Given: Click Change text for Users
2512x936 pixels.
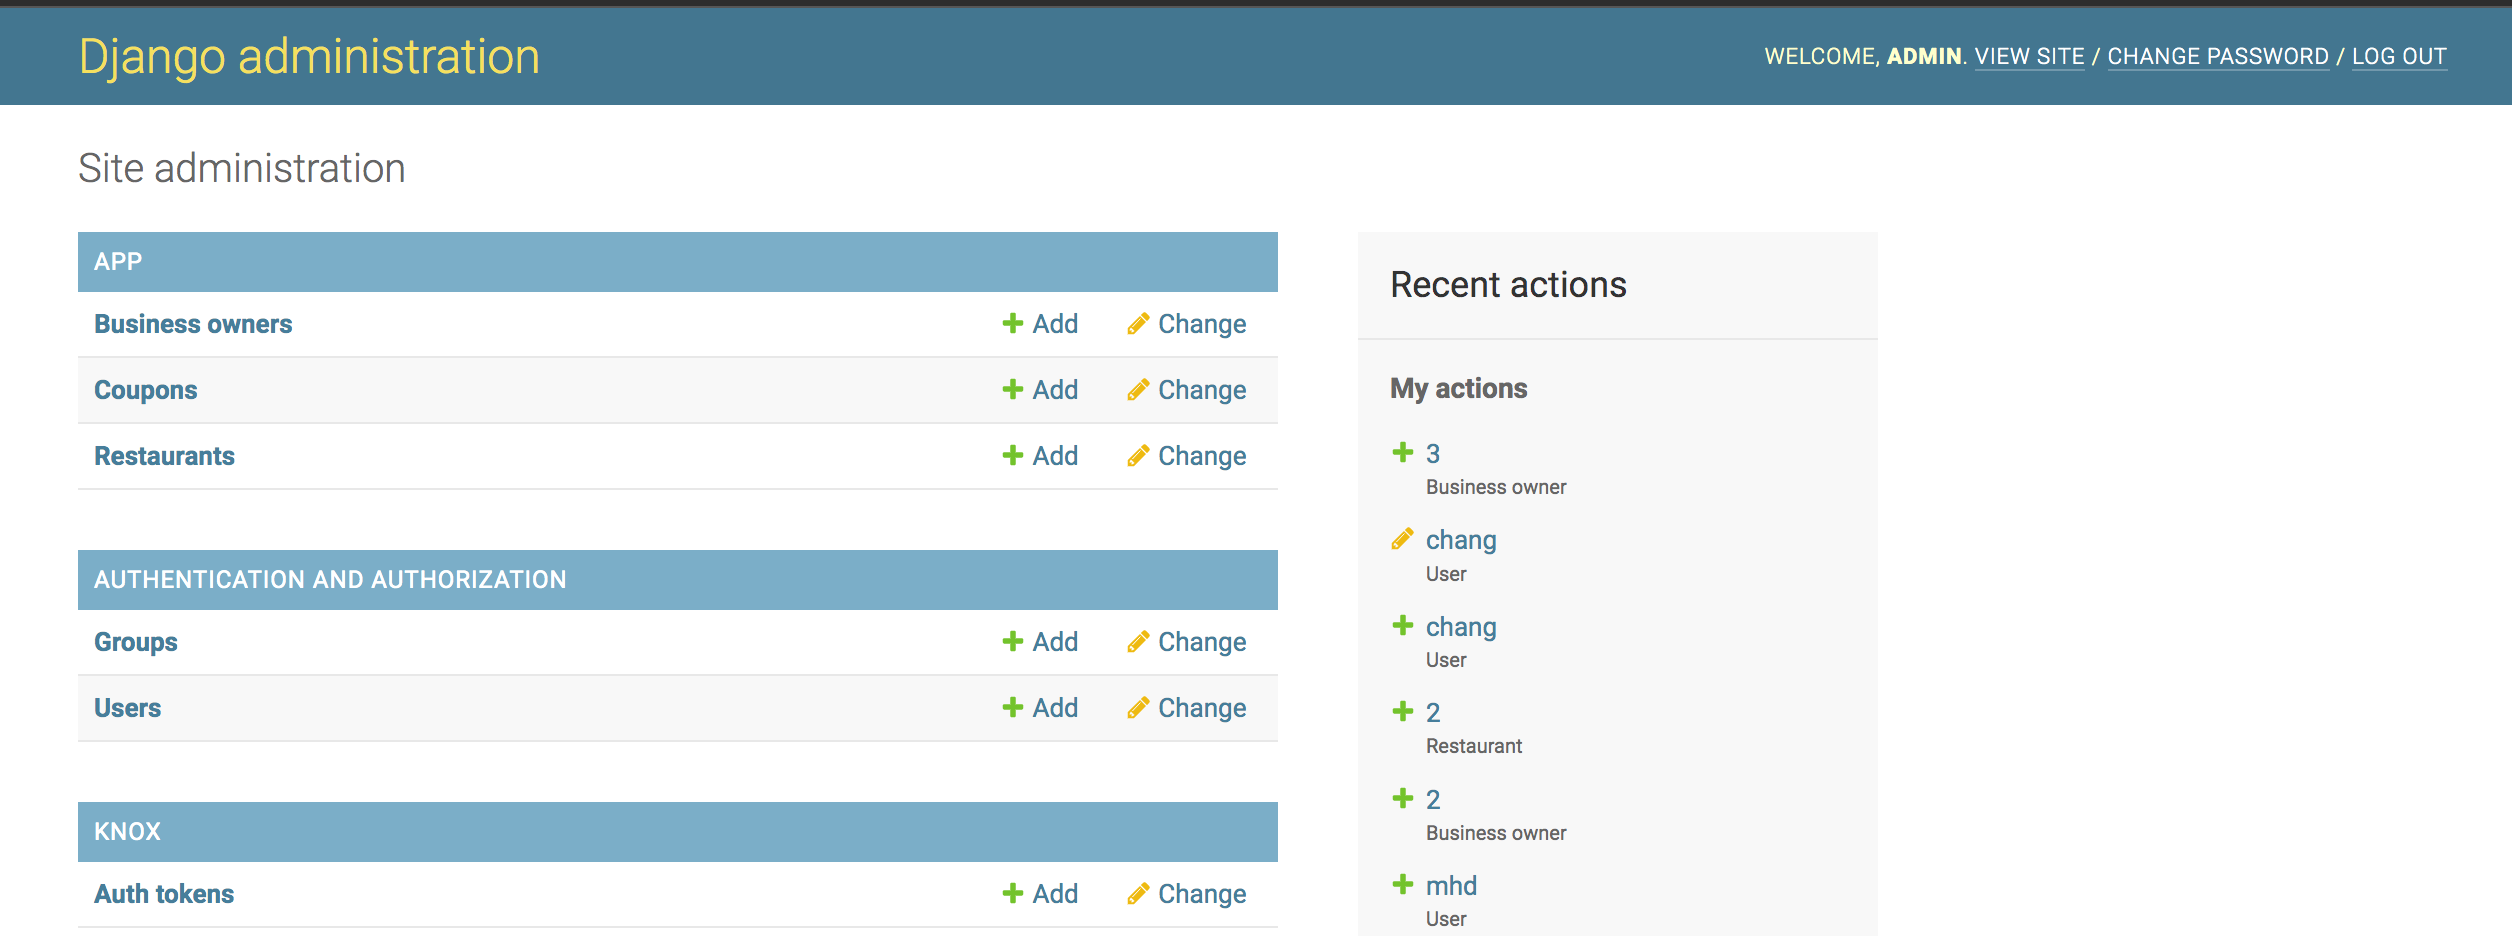Looking at the screenshot, I should 1202,708.
